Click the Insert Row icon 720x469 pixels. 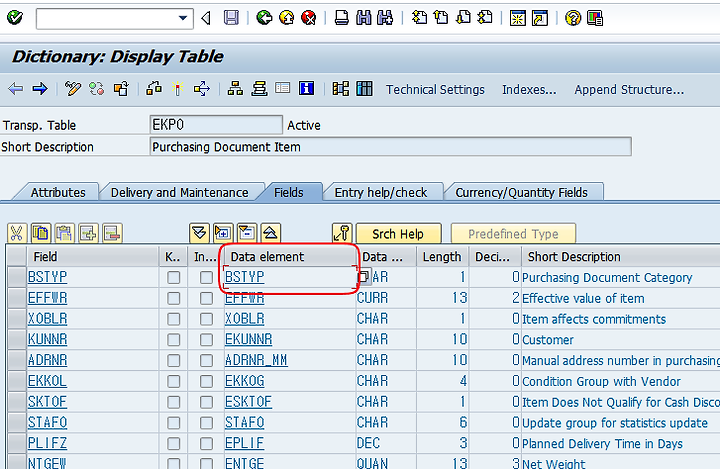(88, 233)
